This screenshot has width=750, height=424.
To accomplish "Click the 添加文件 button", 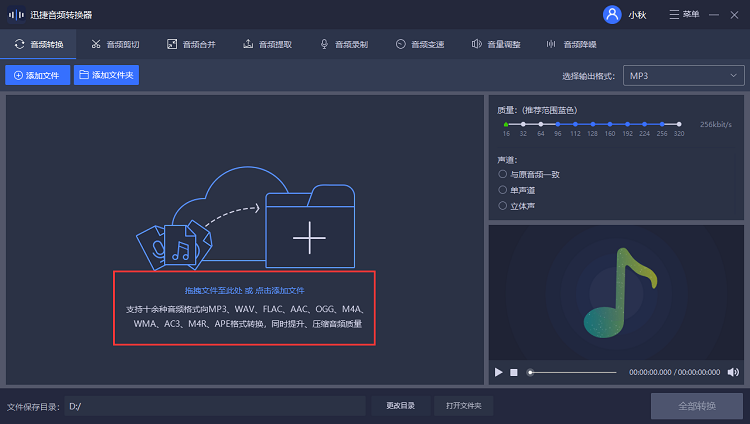I will tap(37, 75).
